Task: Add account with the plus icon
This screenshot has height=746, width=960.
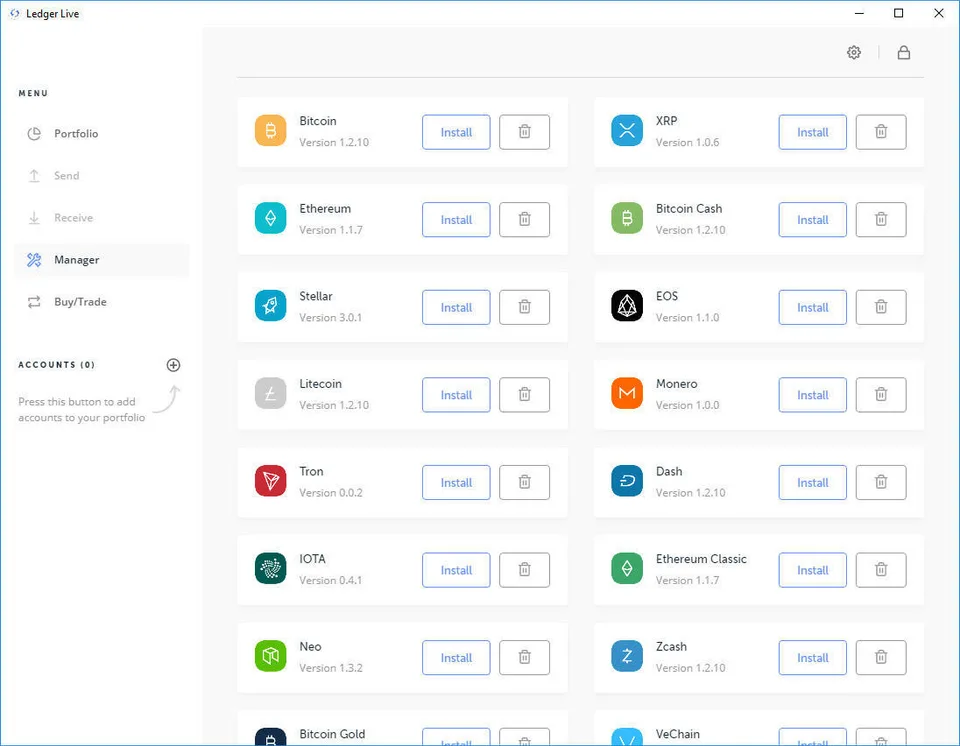Action: click(x=173, y=365)
